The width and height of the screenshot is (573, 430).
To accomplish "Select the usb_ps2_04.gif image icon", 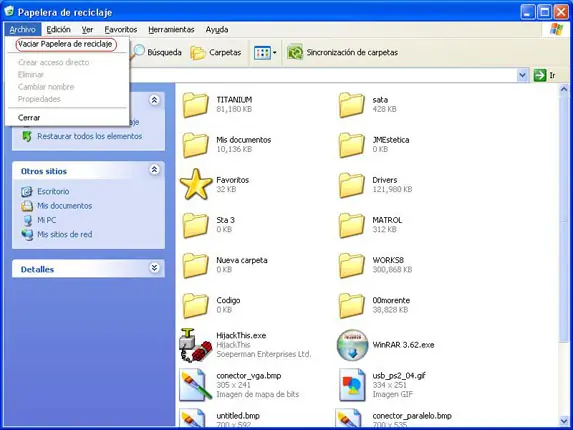I will [352, 385].
